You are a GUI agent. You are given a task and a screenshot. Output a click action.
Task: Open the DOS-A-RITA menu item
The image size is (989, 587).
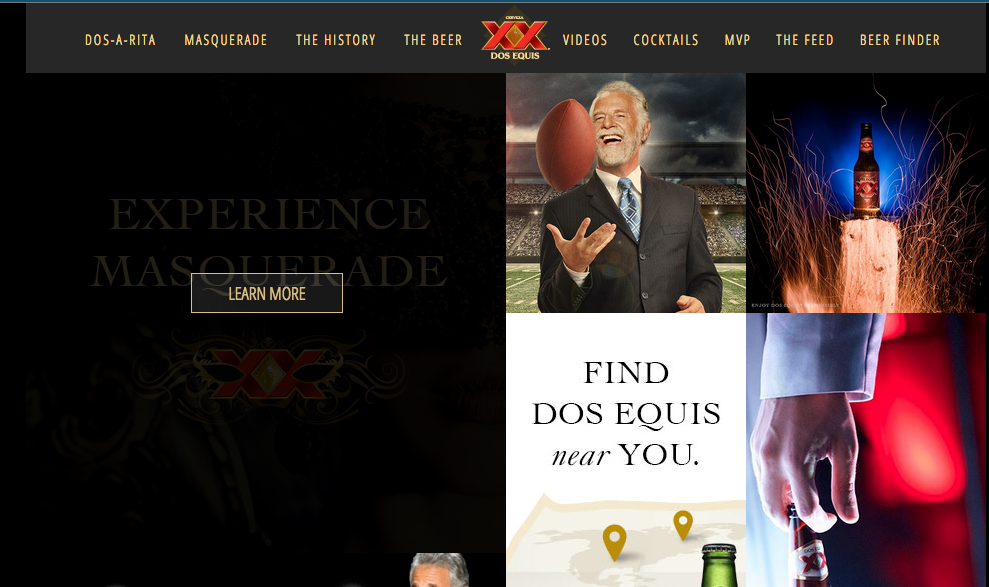pyautogui.click(x=120, y=40)
